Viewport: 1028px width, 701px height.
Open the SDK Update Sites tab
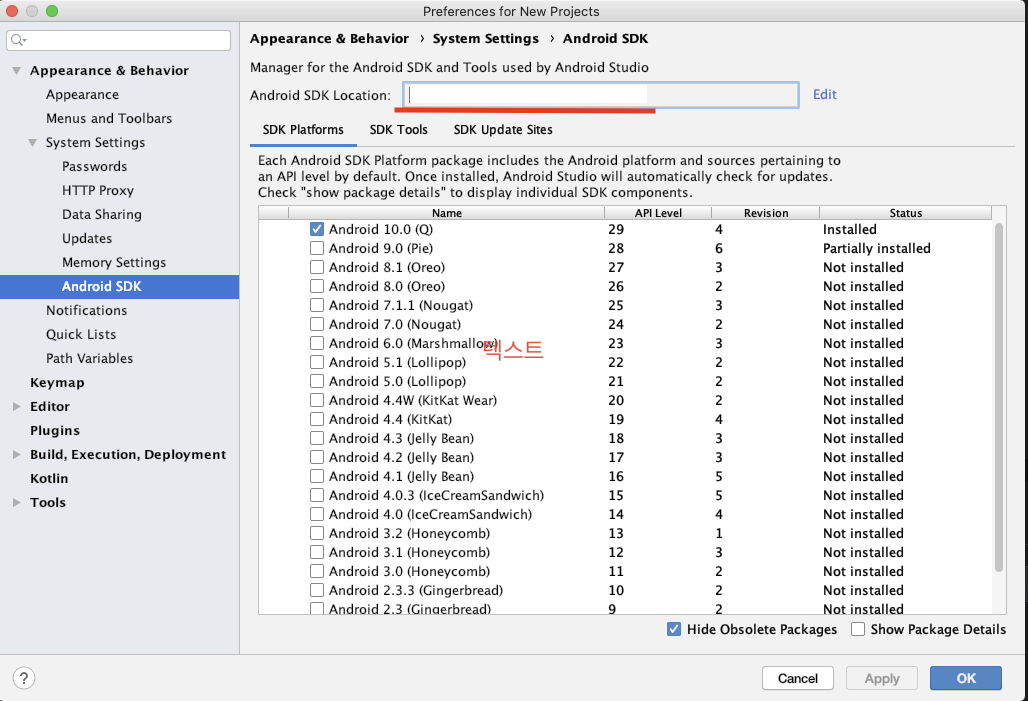tap(503, 130)
